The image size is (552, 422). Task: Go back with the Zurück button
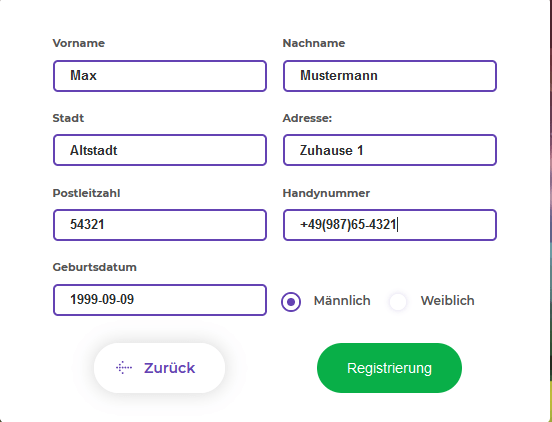click(x=159, y=368)
